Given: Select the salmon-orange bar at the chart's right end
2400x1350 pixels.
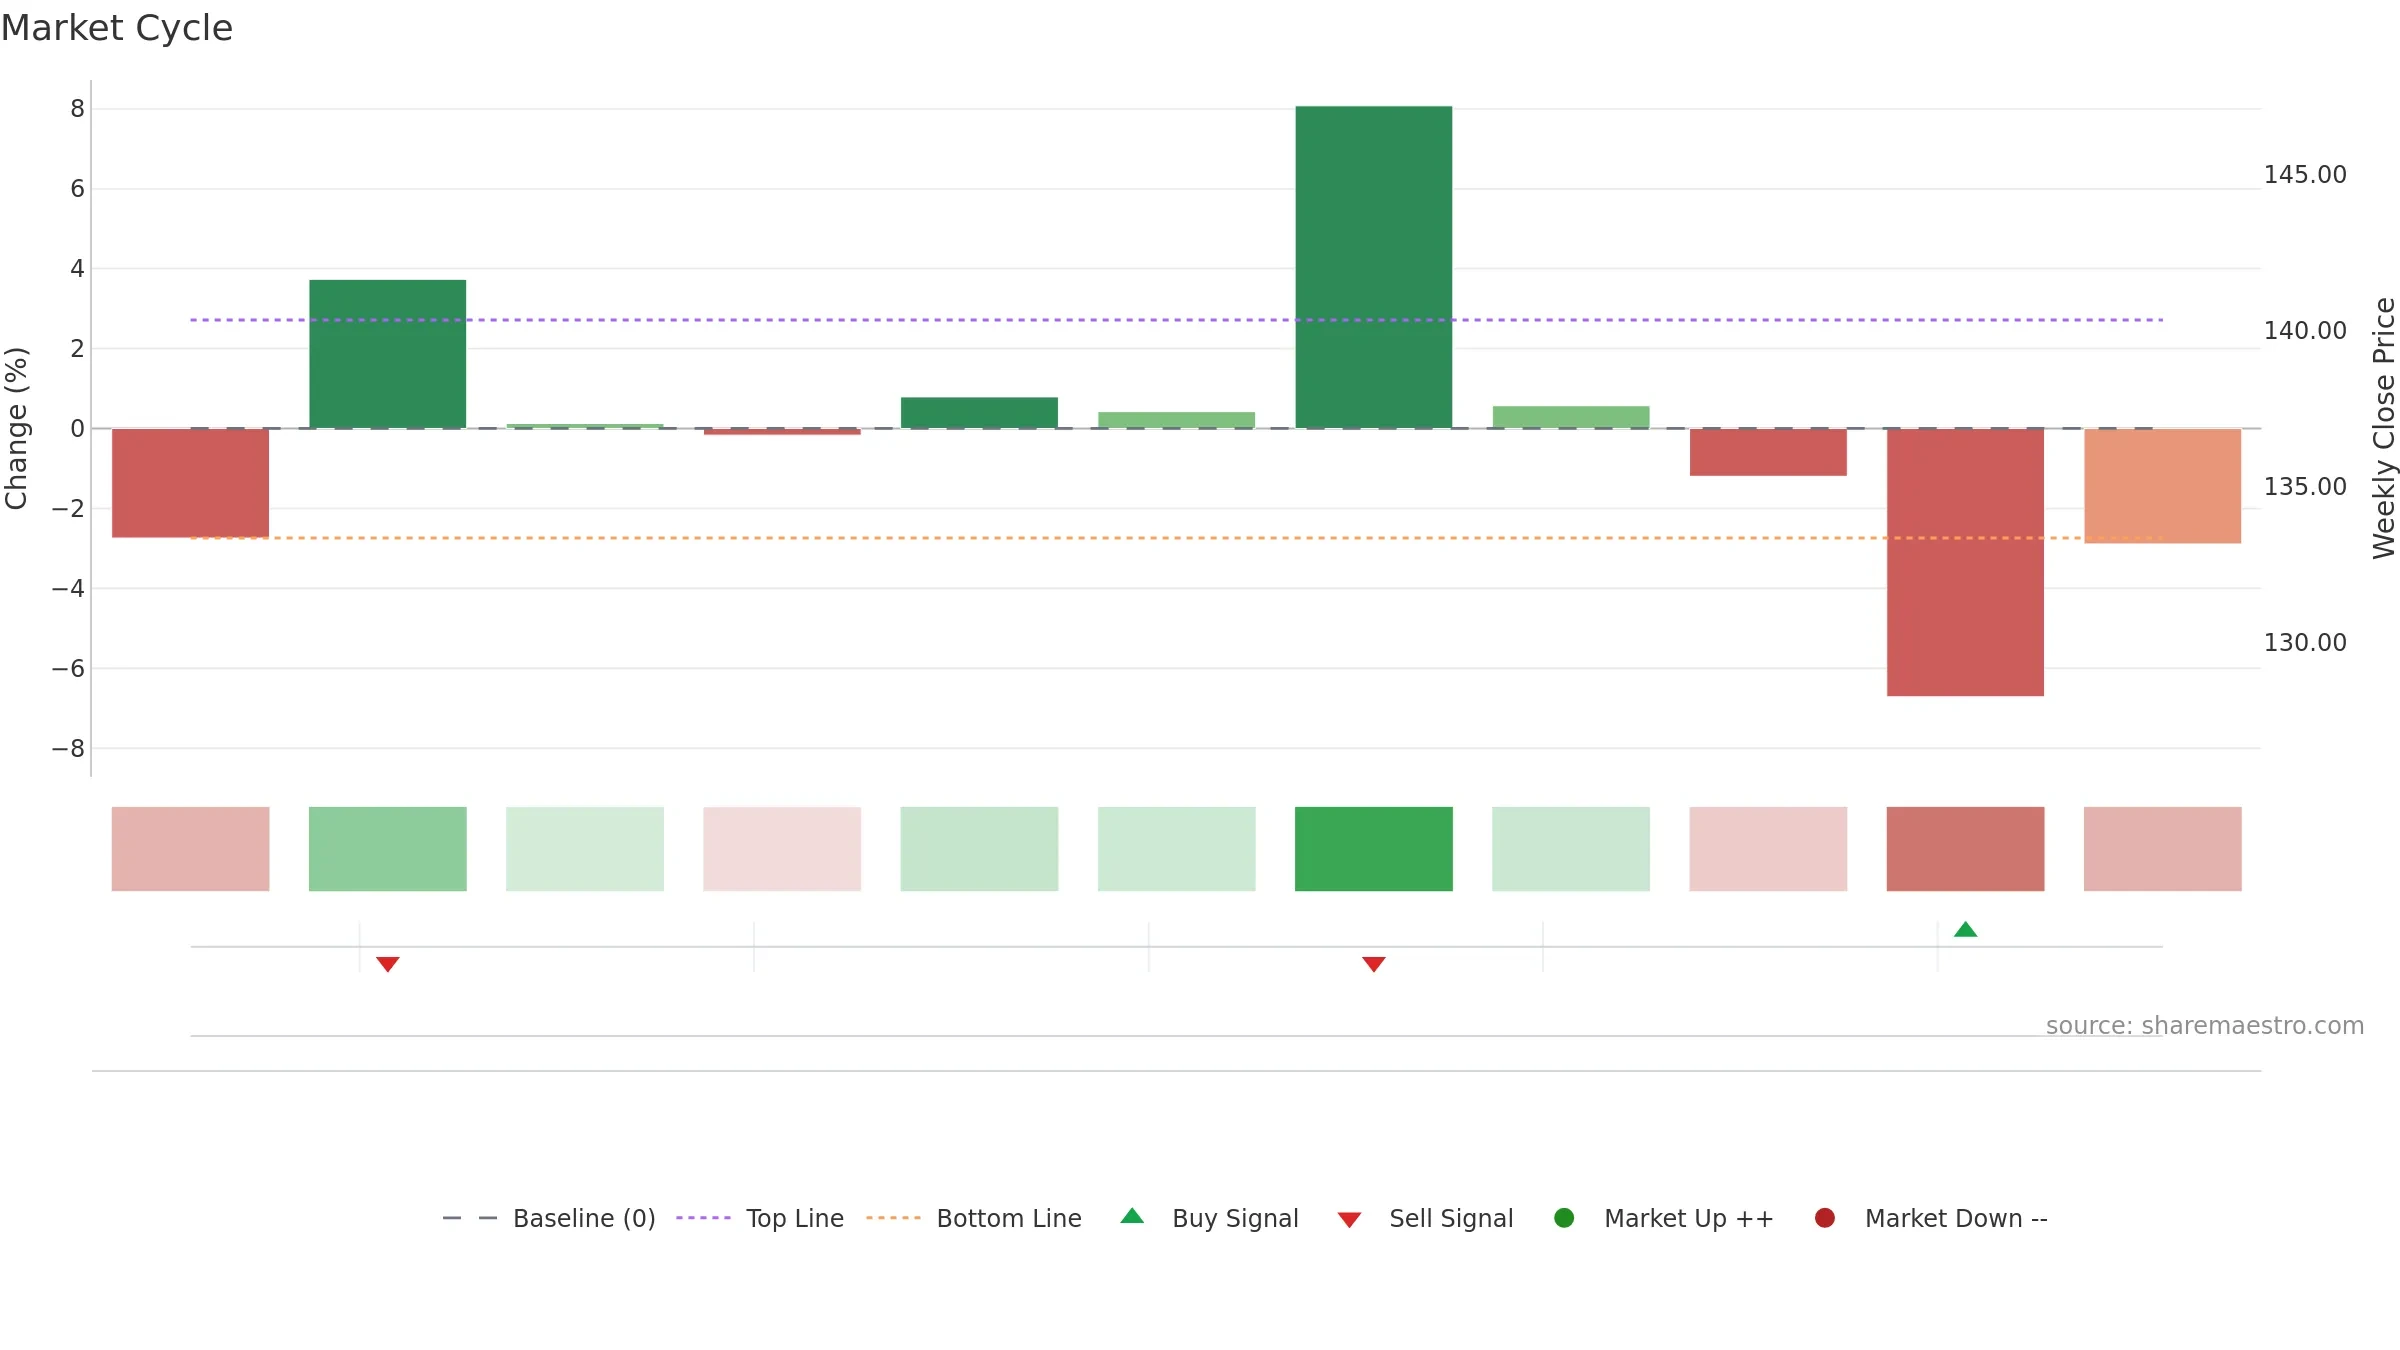Looking at the screenshot, I should [2163, 486].
